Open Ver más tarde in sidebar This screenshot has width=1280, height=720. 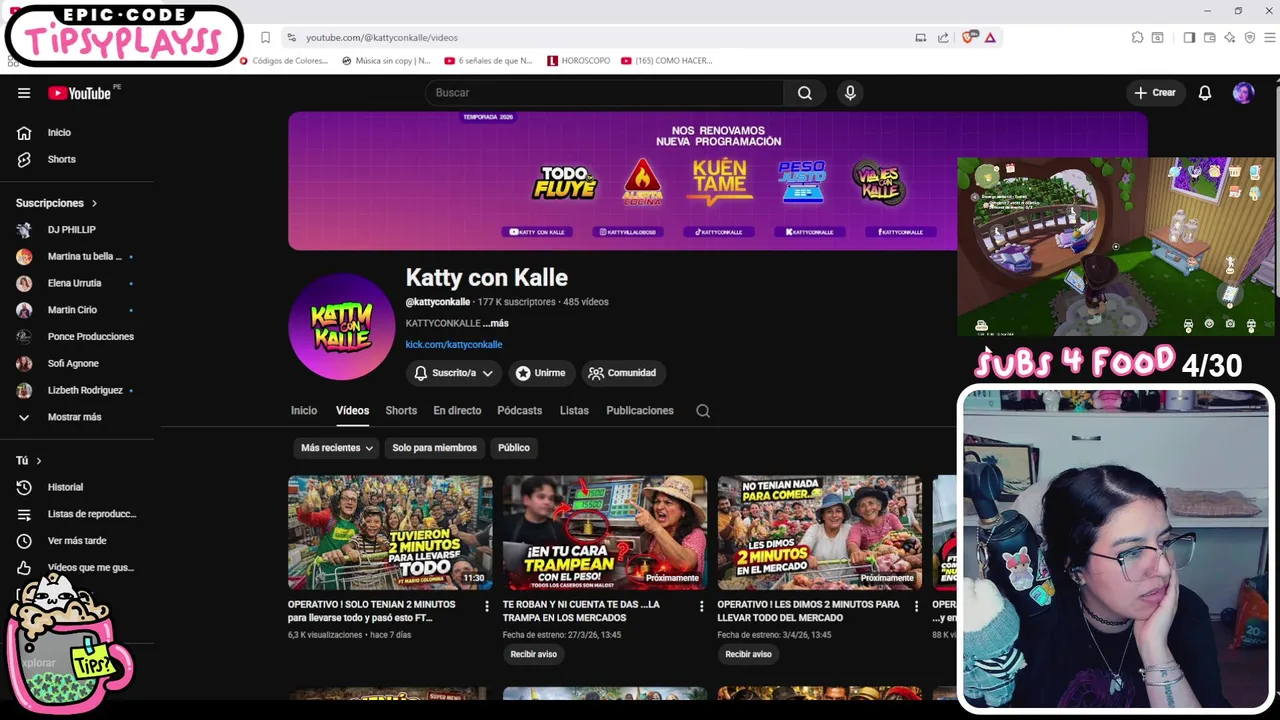click(77, 541)
